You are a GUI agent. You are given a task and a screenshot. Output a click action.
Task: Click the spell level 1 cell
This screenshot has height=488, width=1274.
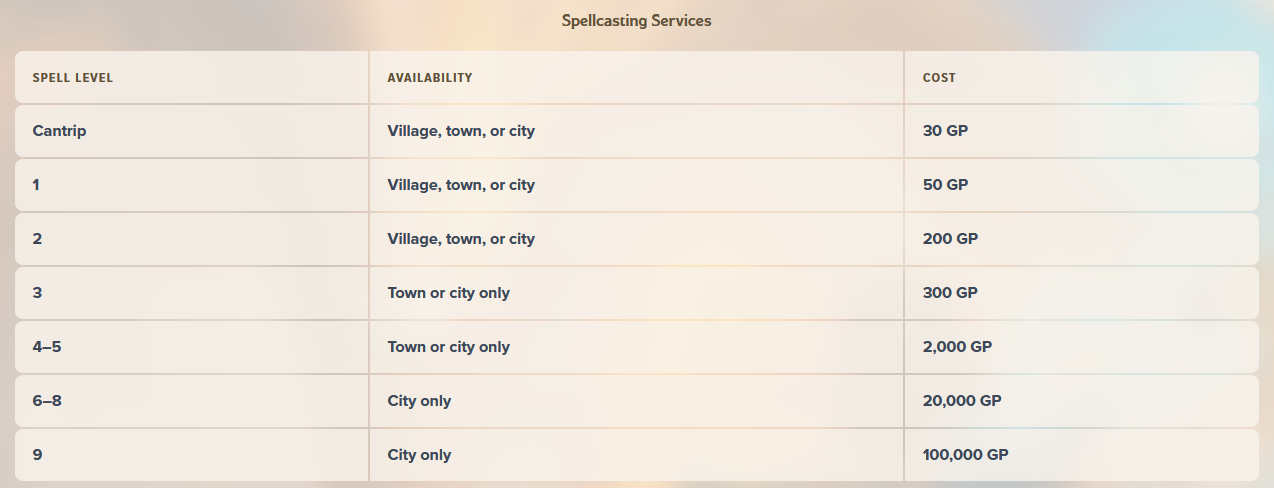point(192,185)
